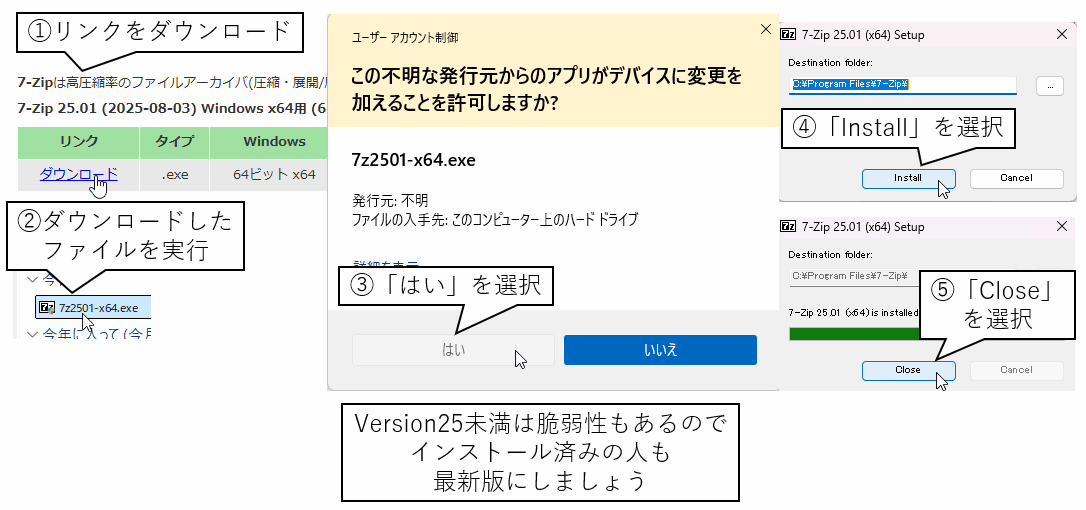
Task: Close the lower 7-Zip Setup window with X
Action: coord(1062,226)
